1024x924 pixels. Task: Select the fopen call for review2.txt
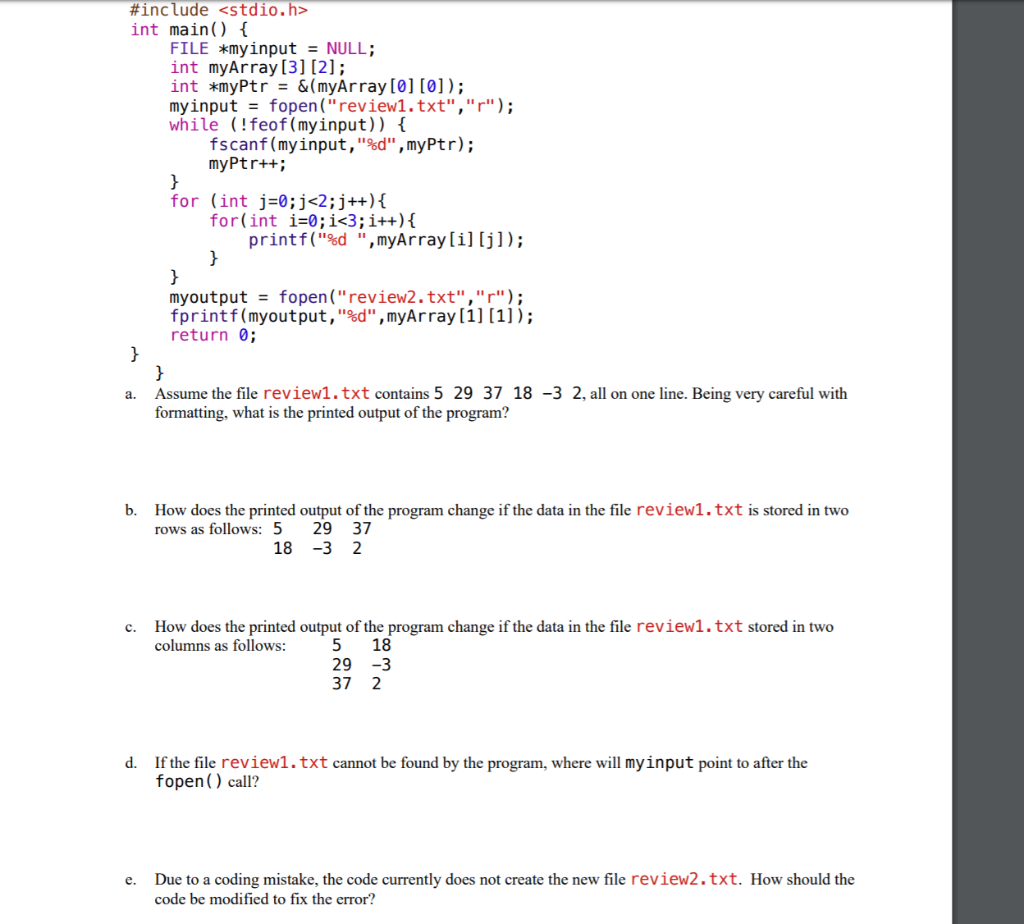pyautogui.click(x=345, y=296)
